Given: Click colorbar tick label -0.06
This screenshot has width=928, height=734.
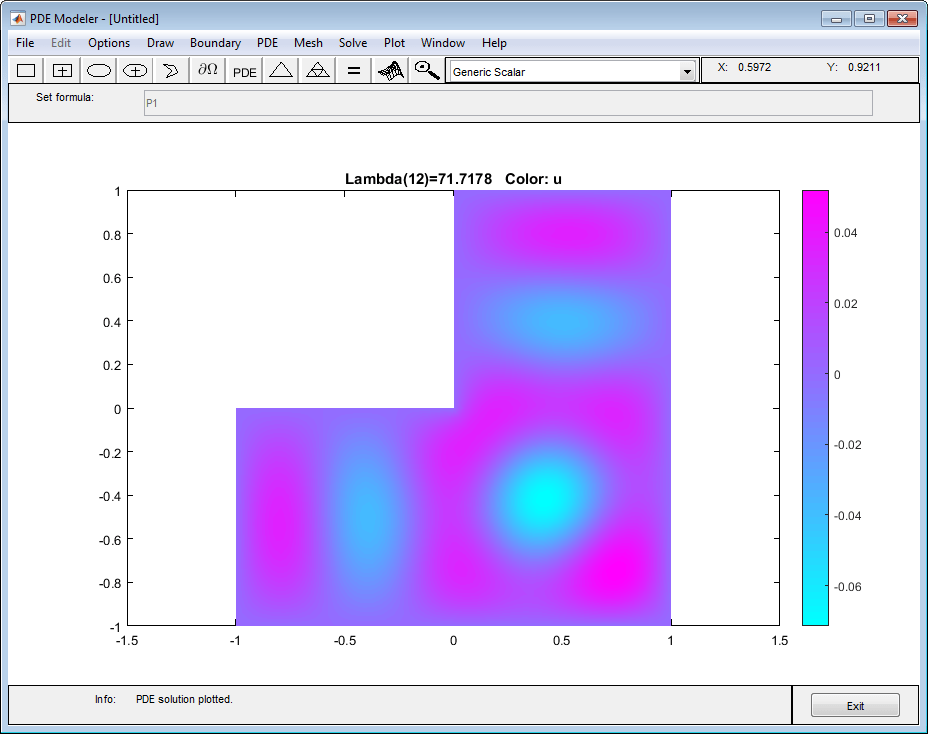Looking at the screenshot, I should pos(848,587).
